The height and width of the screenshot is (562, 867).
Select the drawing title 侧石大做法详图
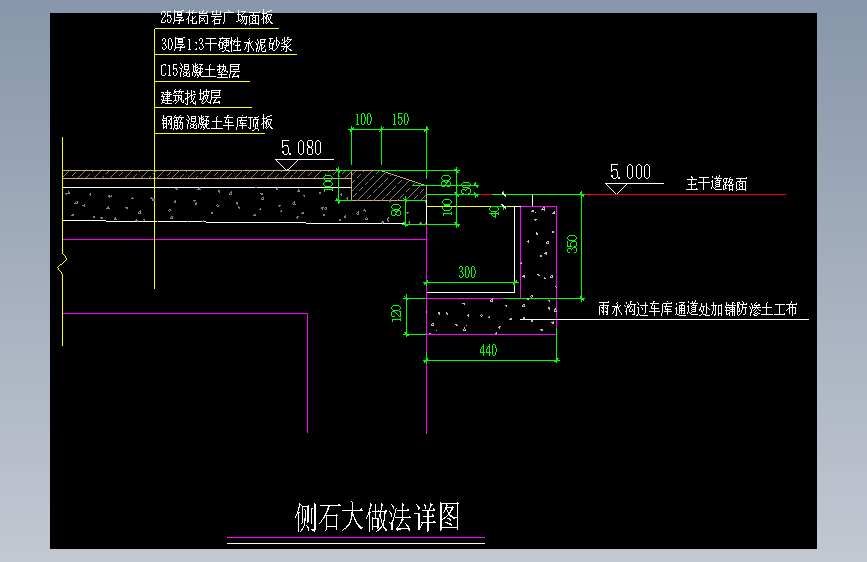click(377, 517)
